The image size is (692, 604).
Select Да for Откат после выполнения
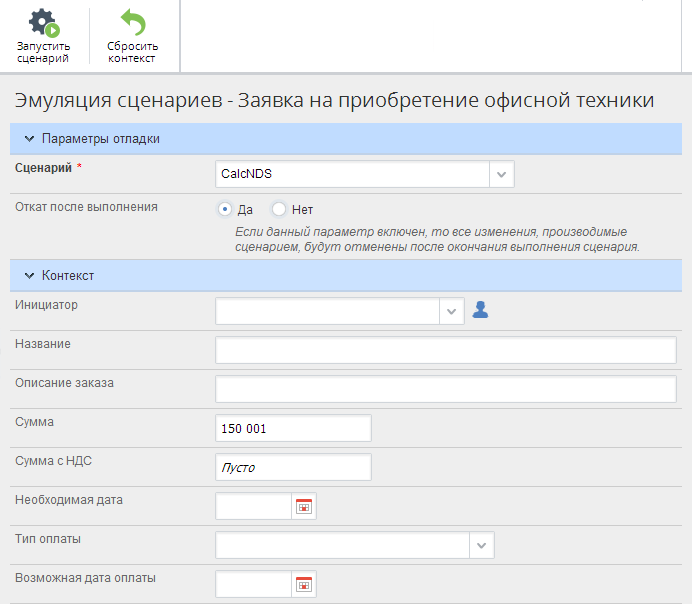click(225, 209)
